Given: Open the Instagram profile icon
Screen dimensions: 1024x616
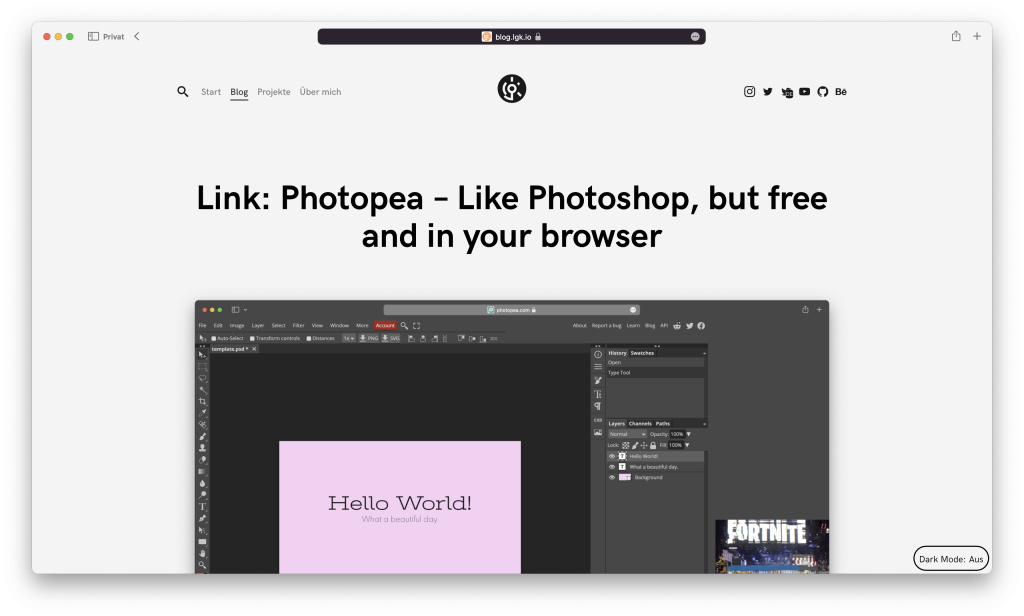Looking at the screenshot, I should pyautogui.click(x=750, y=91).
